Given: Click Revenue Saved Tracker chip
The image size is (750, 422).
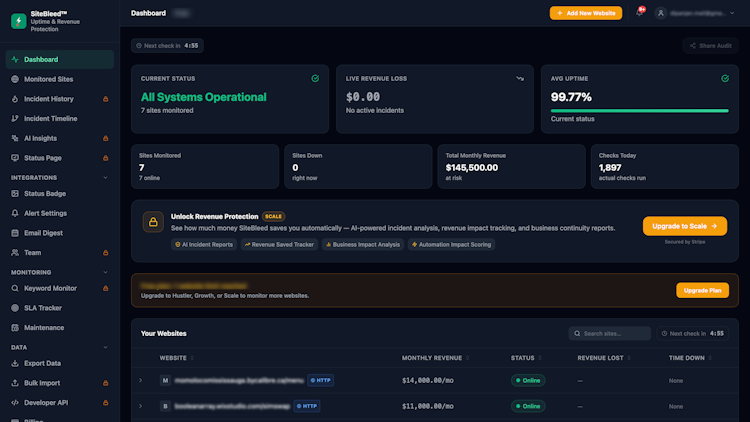Looking at the screenshot, I should pos(279,244).
